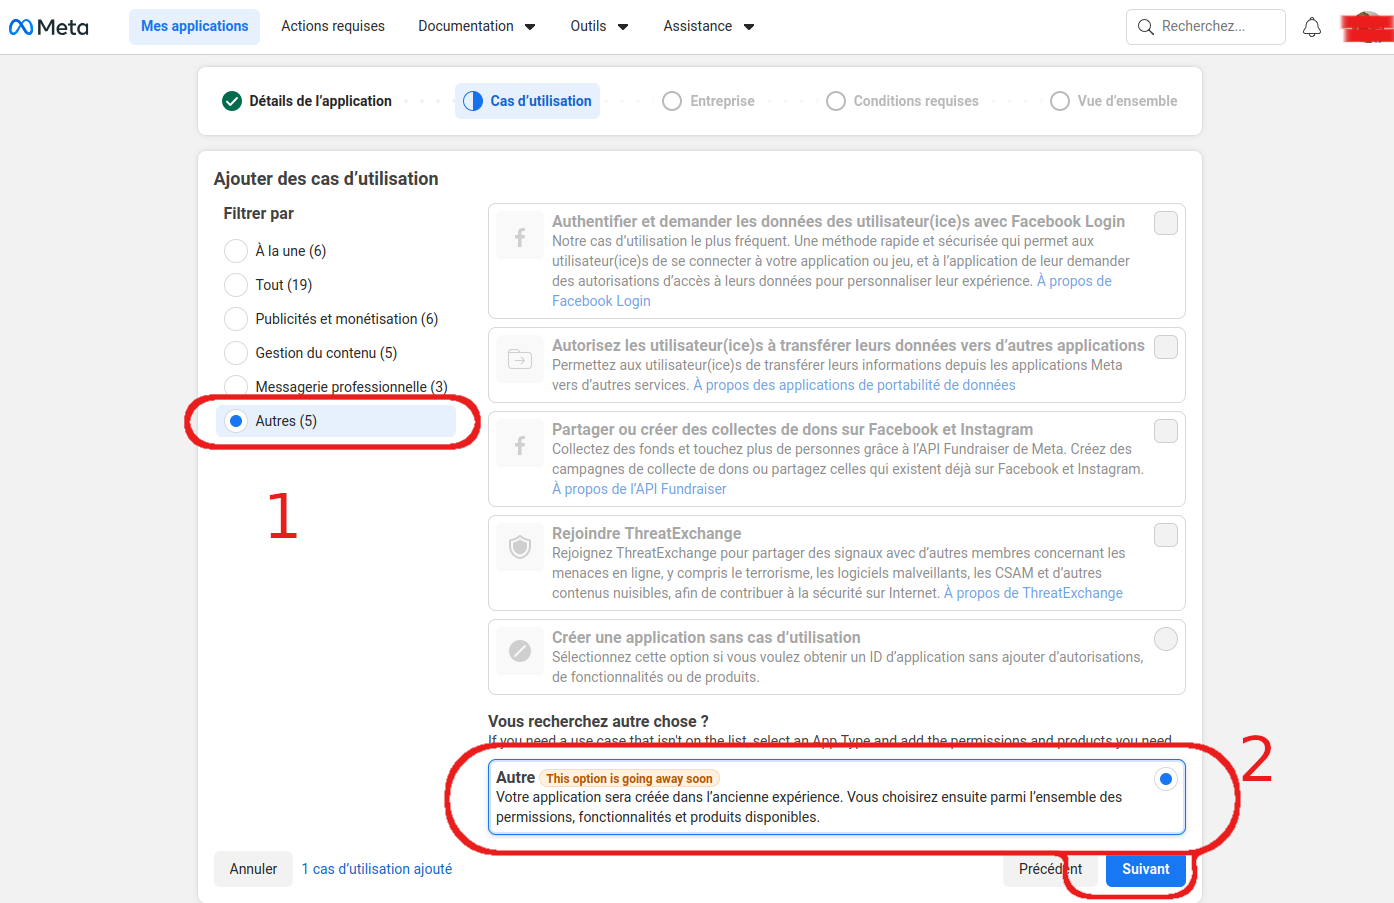Open the profile avatar menu
Viewport: 1394px width, 903px height.
click(x=1368, y=27)
